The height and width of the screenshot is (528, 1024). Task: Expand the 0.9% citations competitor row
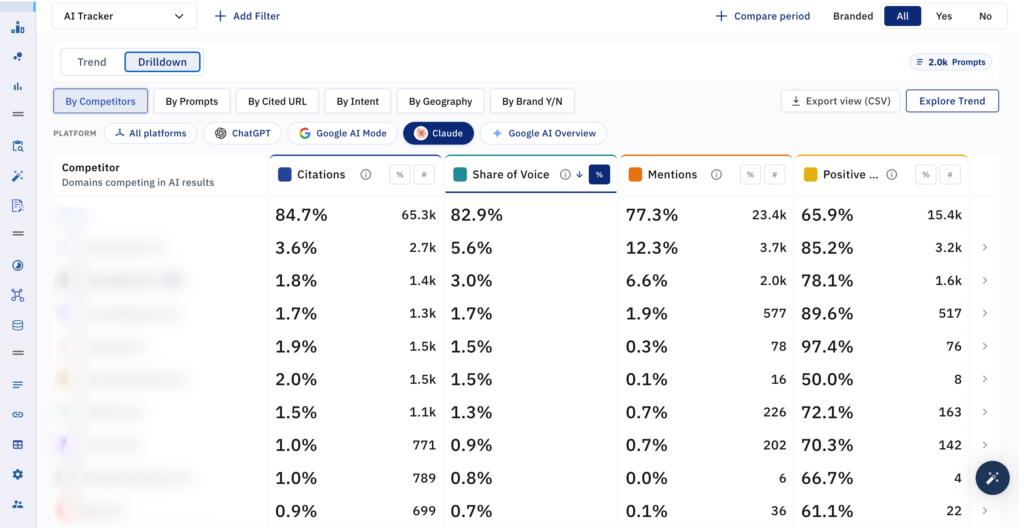[985, 510]
